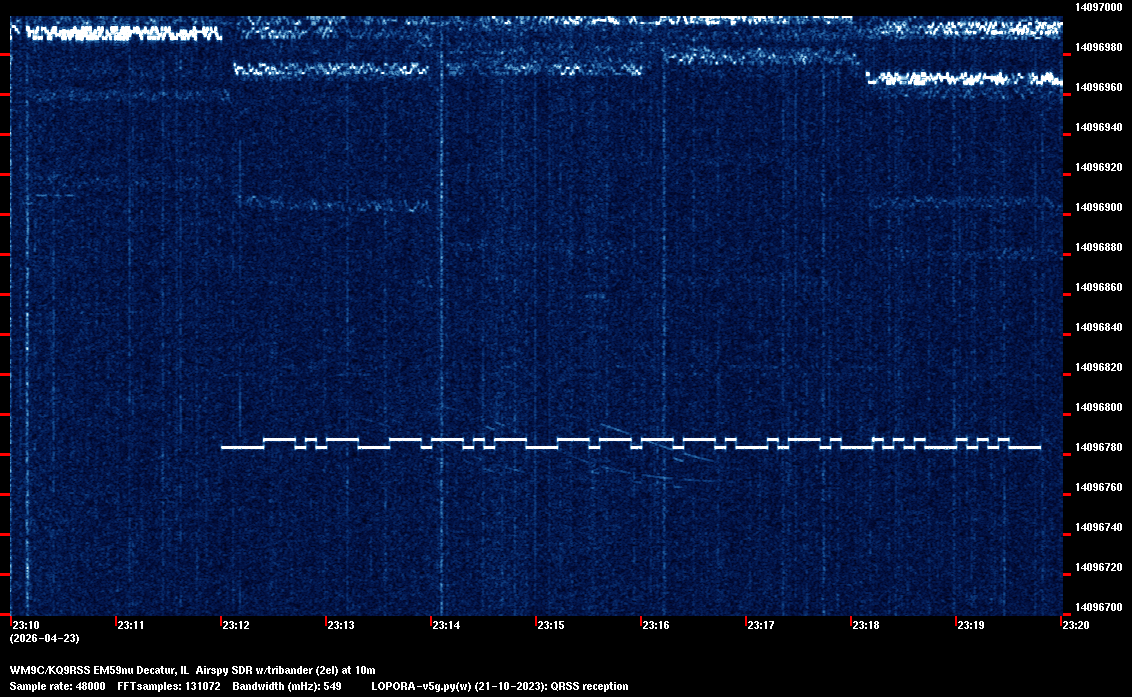The height and width of the screenshot is (697, 1132).
Task: Select the 23:18 time marker
Action: pos(866,626)
